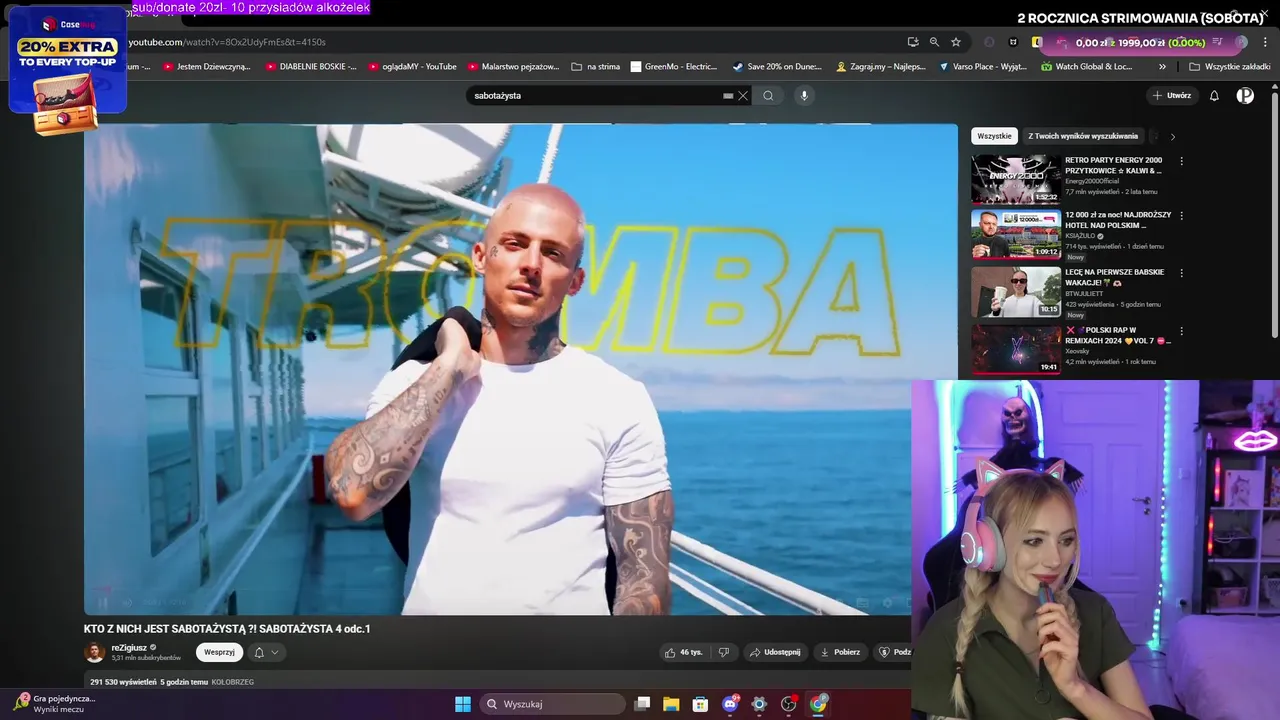This screenshot has height=720, width=1280.
Task: Expand subscription notification bell dropdown
Action: click(x=265, y=652)
